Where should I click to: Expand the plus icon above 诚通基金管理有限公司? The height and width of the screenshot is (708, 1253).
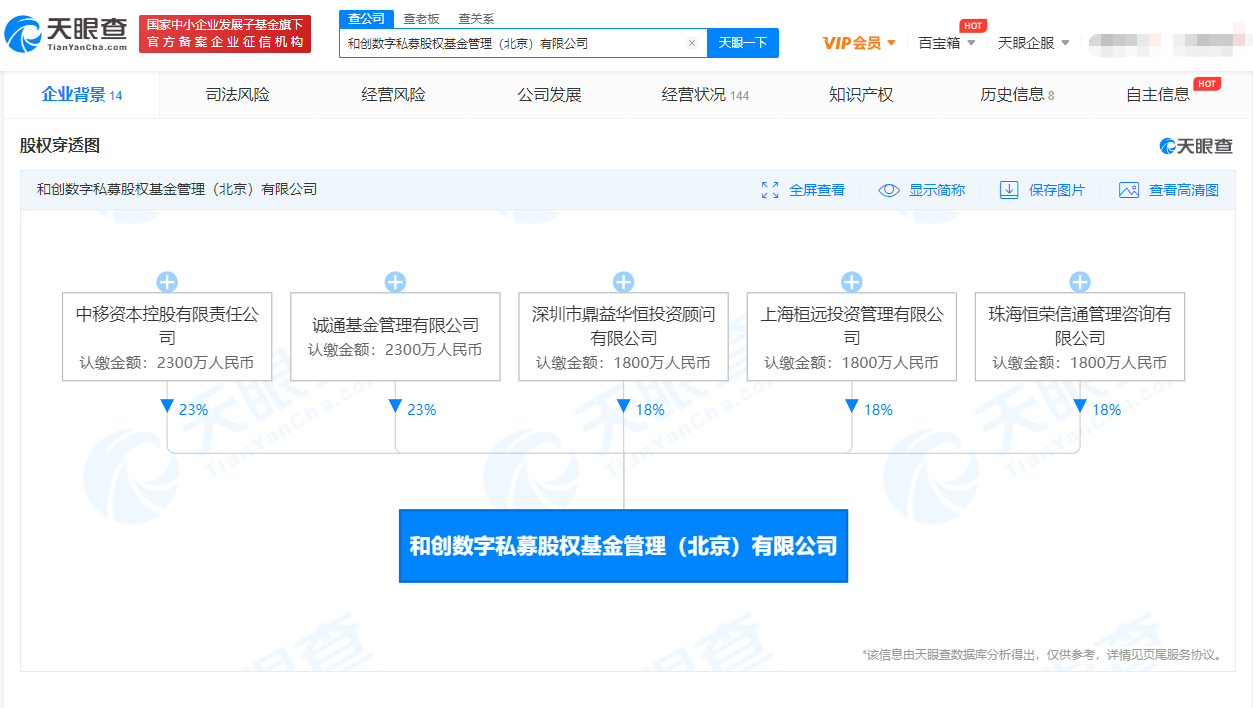point(395,282)
